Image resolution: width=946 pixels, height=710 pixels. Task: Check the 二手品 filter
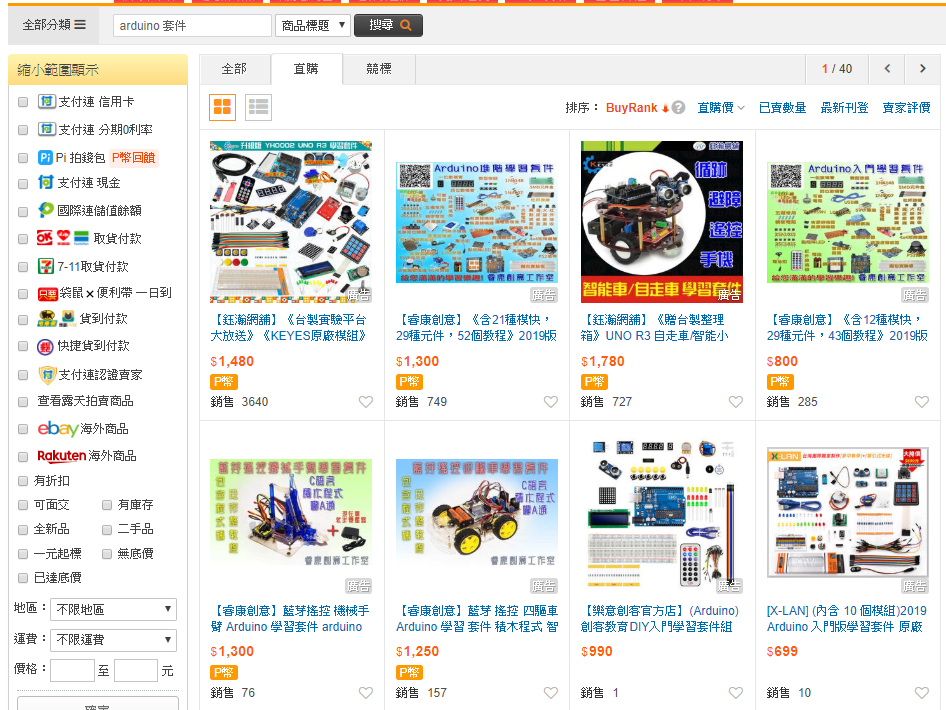click(107, 530)
